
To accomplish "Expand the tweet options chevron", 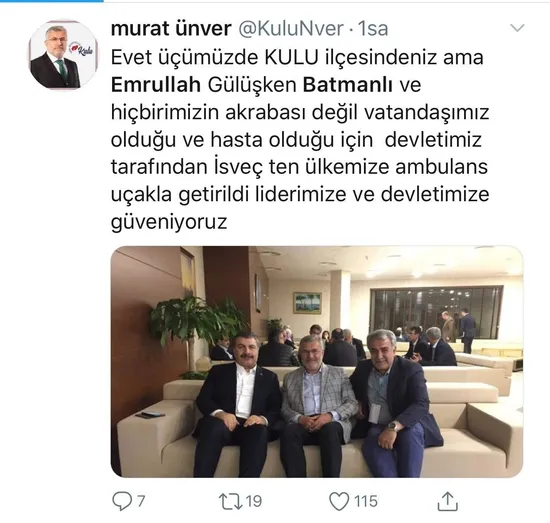I will tap(517, 28).
